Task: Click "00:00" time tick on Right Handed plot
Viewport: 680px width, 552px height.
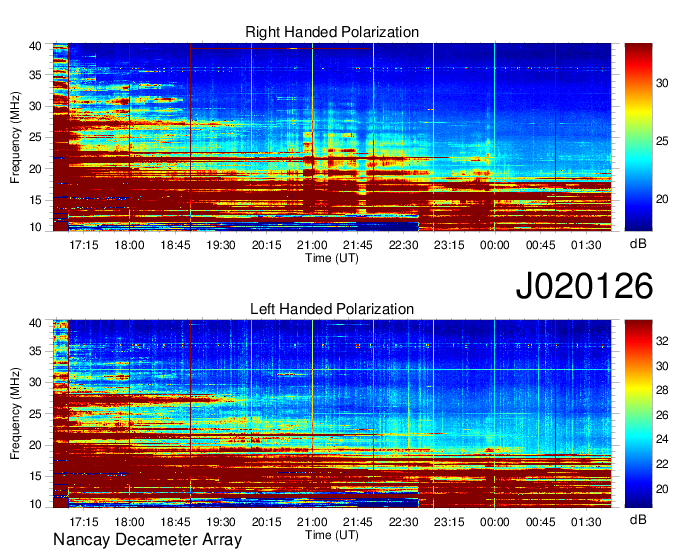Action: click(494, 245)
